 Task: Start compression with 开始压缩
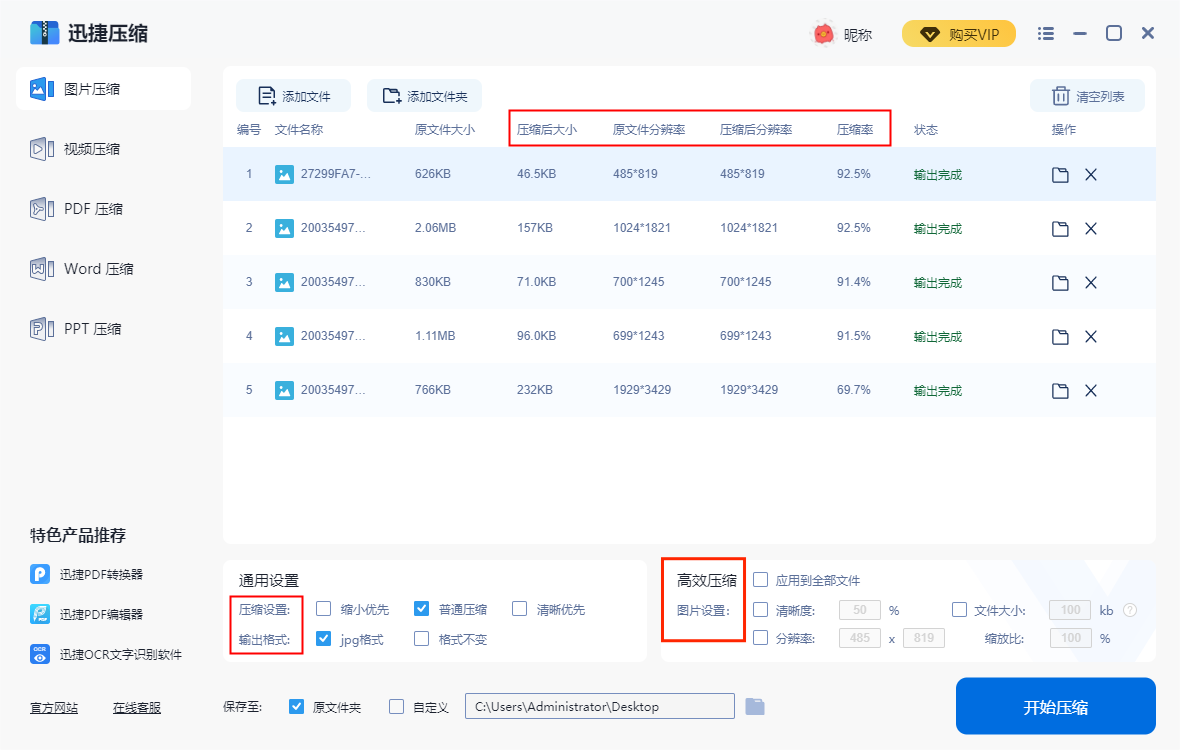1055,706
